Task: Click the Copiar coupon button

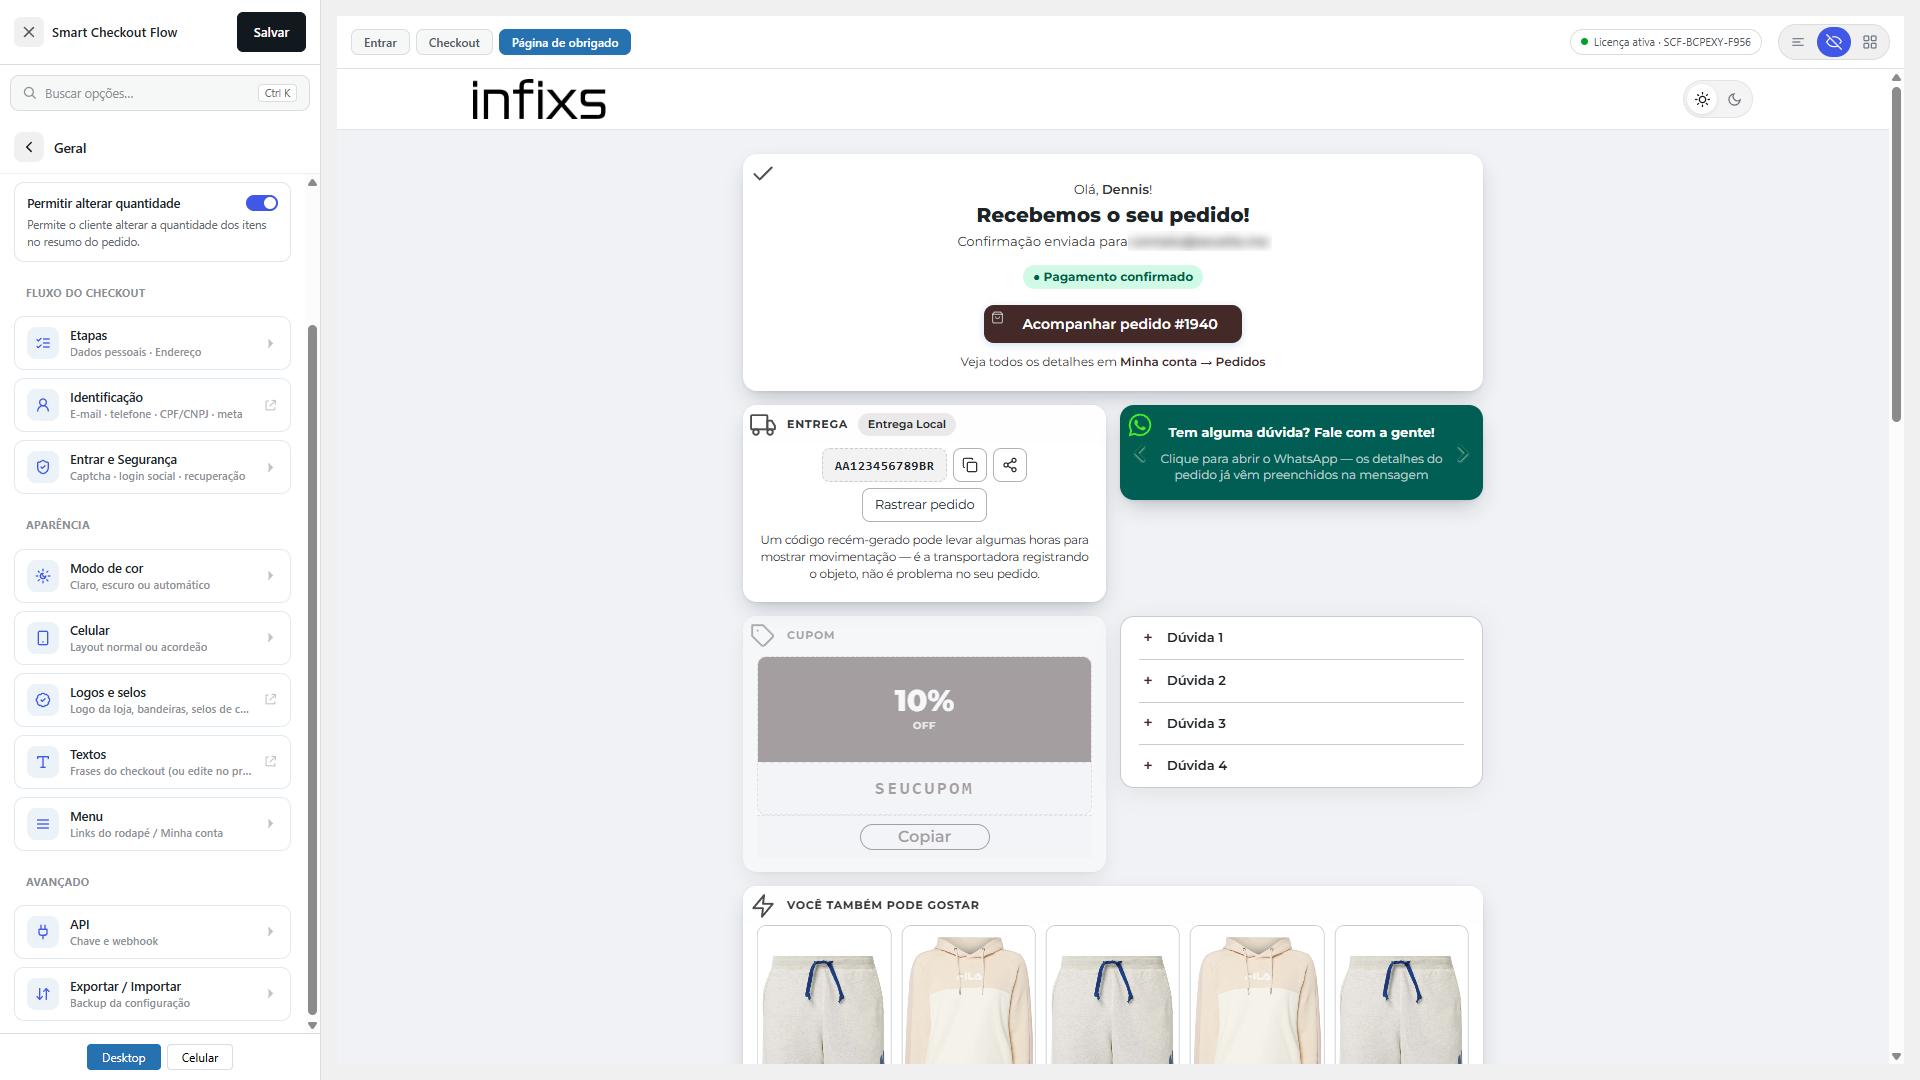Action: pos(924,837)
